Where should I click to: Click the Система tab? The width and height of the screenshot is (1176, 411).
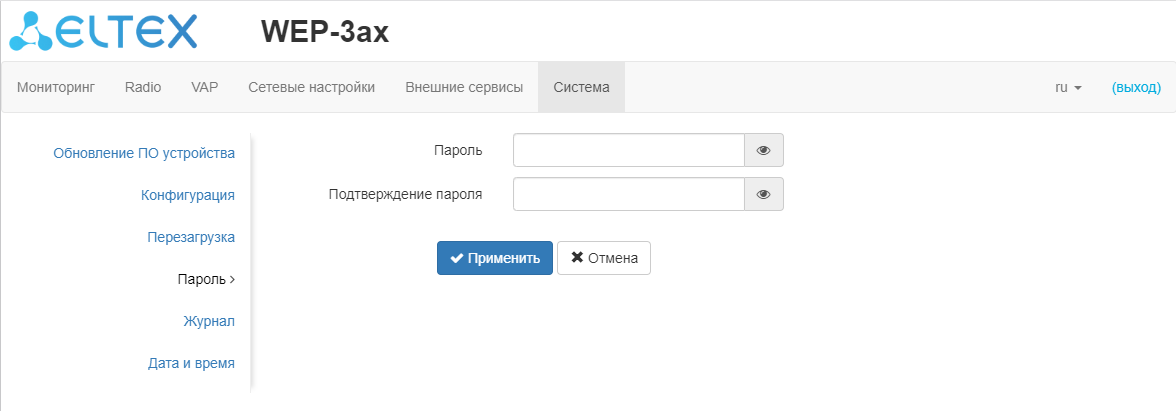coord(581,87)
